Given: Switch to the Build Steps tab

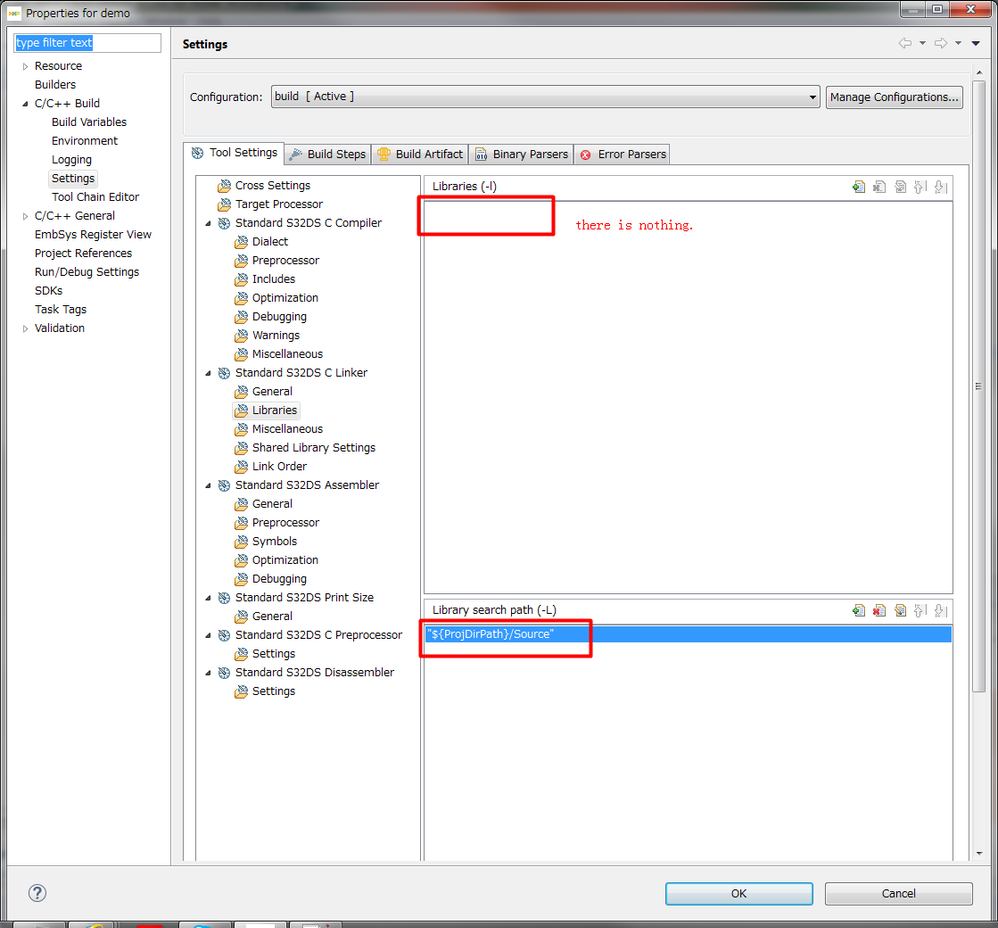Looking at the screenshot, I should point(328,154).
